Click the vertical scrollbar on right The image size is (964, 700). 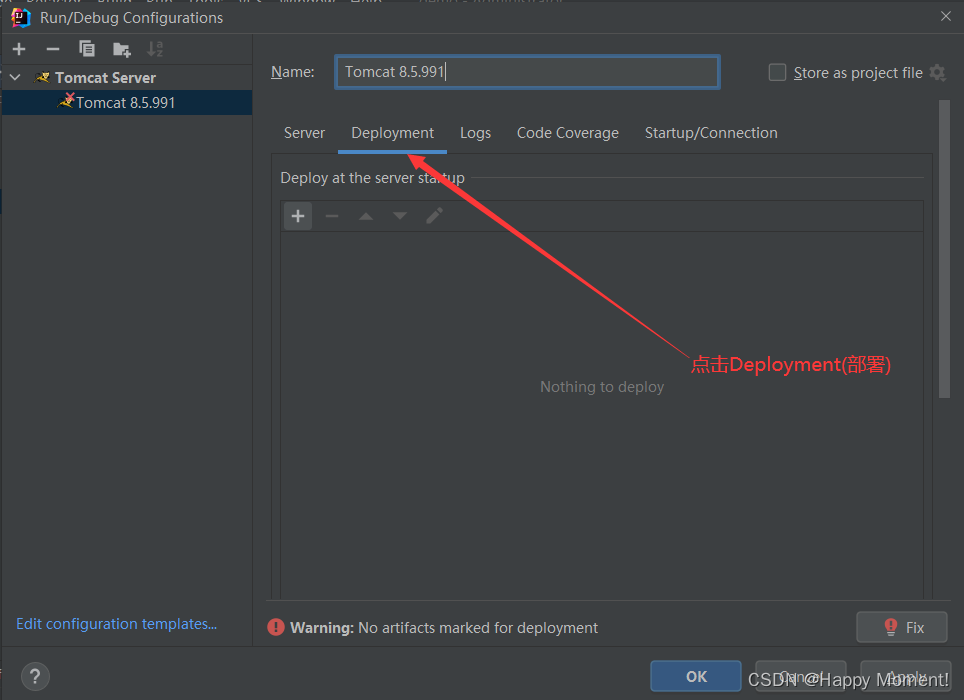(x=944, y=249)
